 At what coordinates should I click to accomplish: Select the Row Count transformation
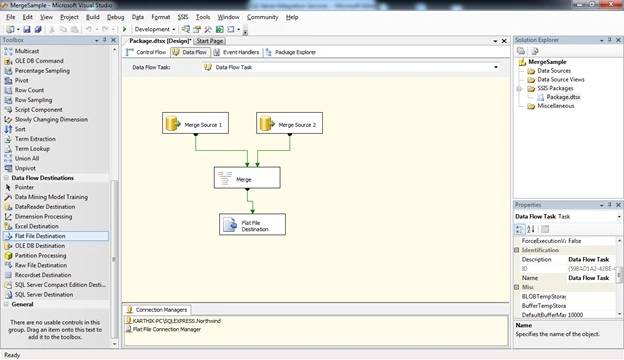pyautogui.click(x=29, y=90)
